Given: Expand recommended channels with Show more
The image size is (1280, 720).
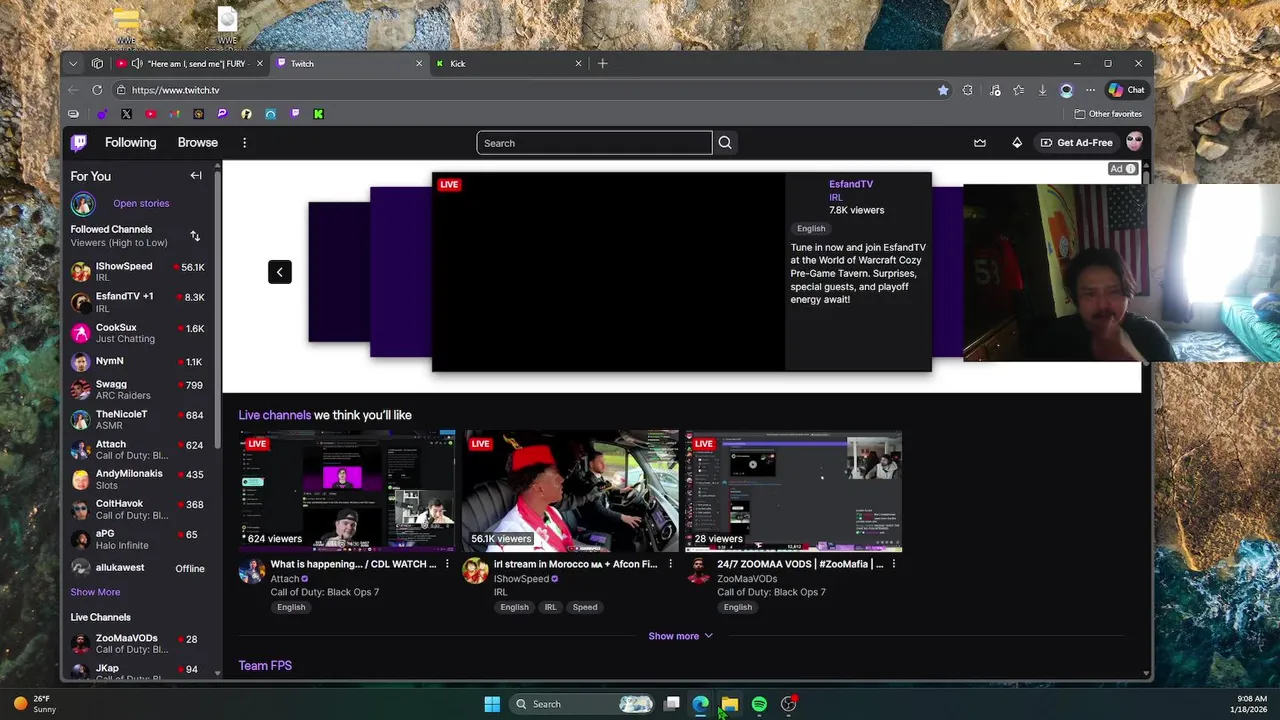Looking at the screenshot, I should point(681,636).
